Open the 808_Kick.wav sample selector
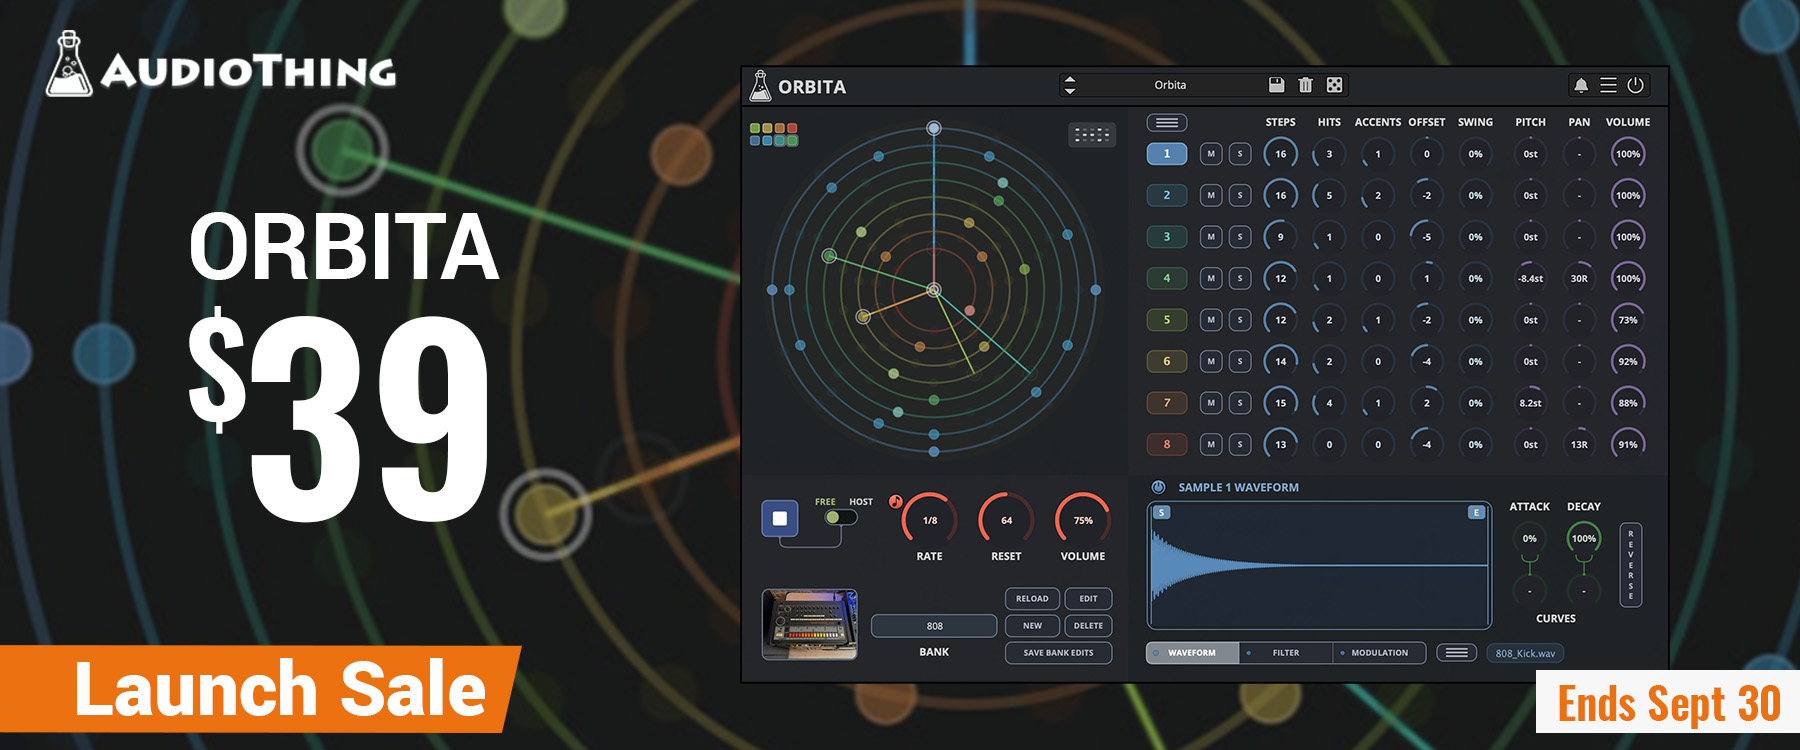The width and height of the screenshot is (1800, 750). pos(1525,653)
